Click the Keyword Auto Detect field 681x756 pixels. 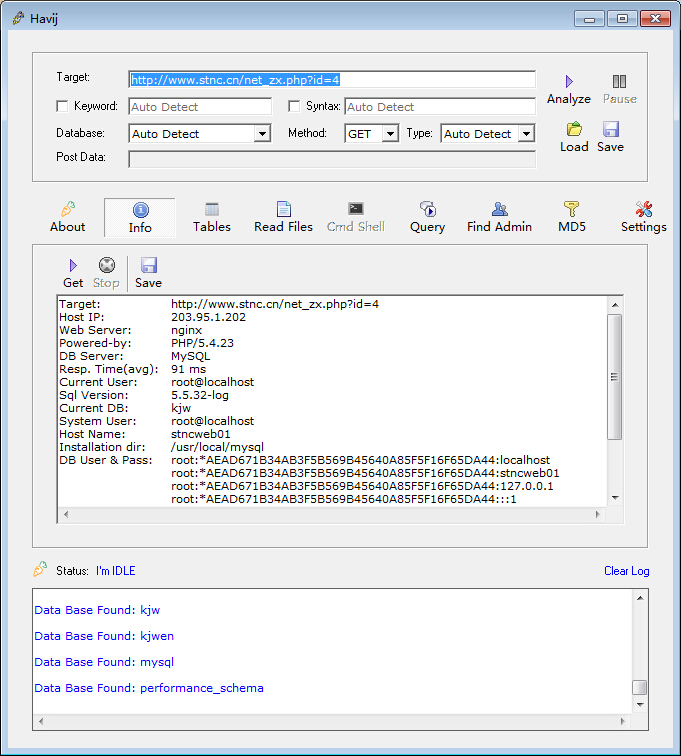click(x=200, y=107)
